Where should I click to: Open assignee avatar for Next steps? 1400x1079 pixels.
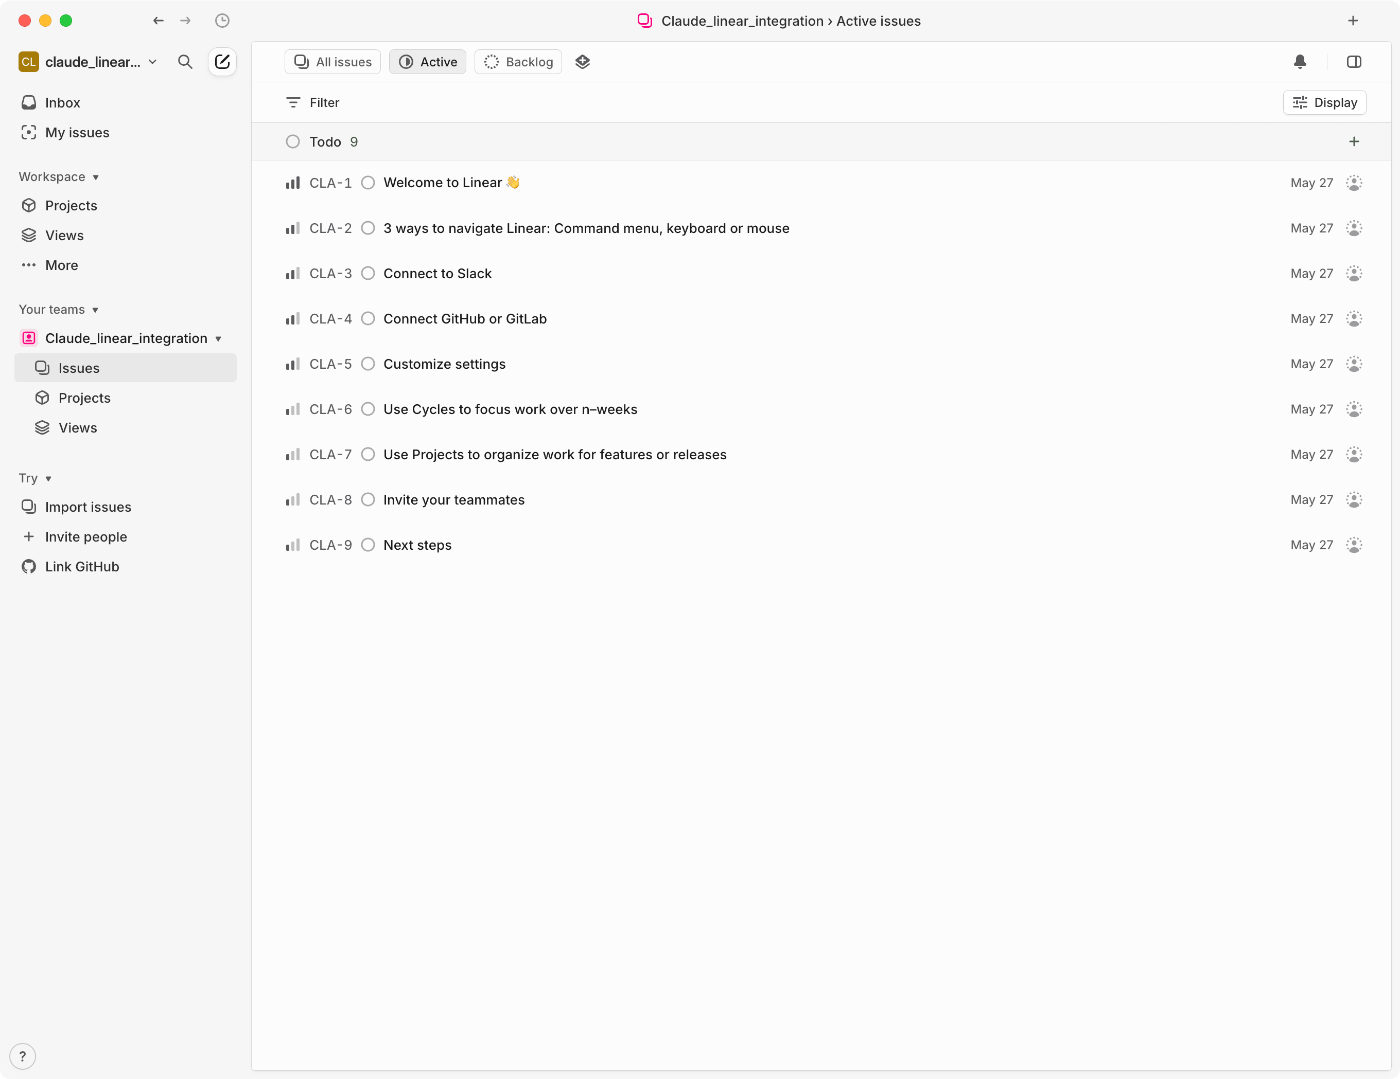click(1354, 545)
